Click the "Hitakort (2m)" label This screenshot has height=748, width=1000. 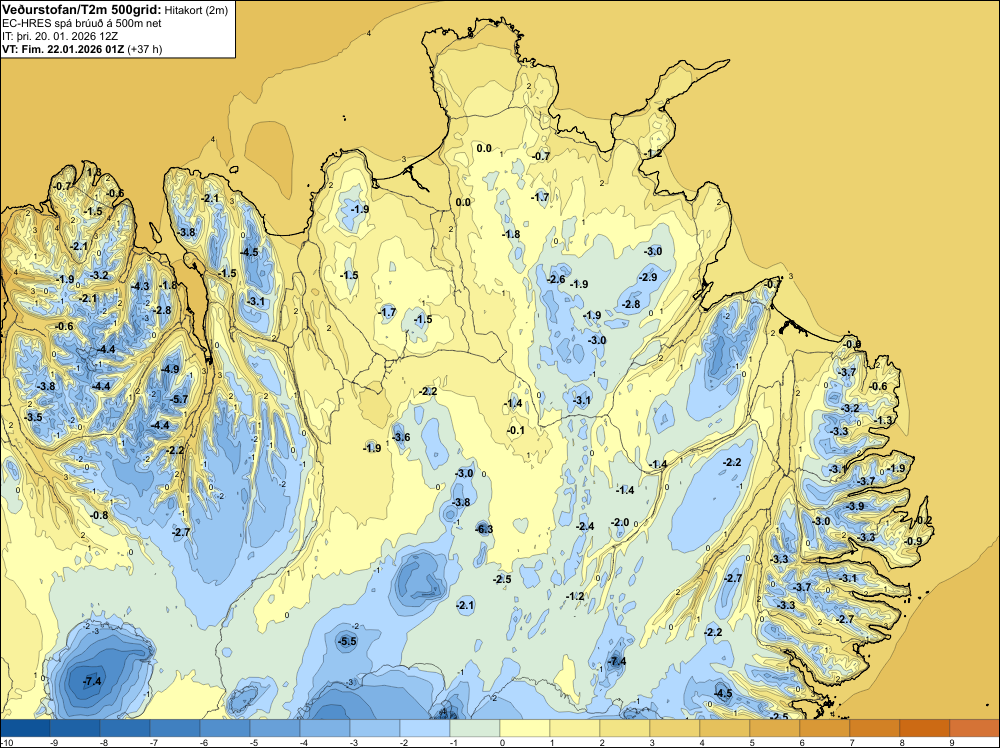click(x=196, y=10)
